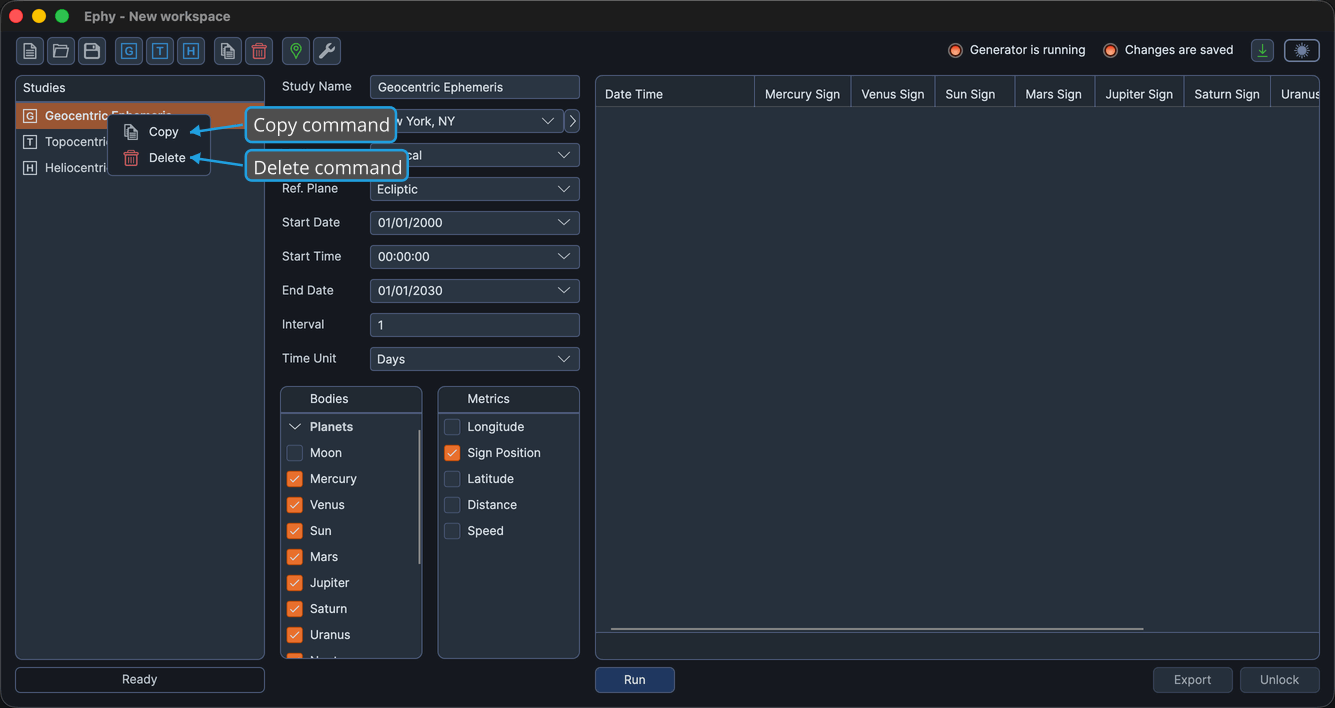This screenshot has width=1335, height=708.
Task: Click the Venus Sign column header
Action: [x=893, y=94]
